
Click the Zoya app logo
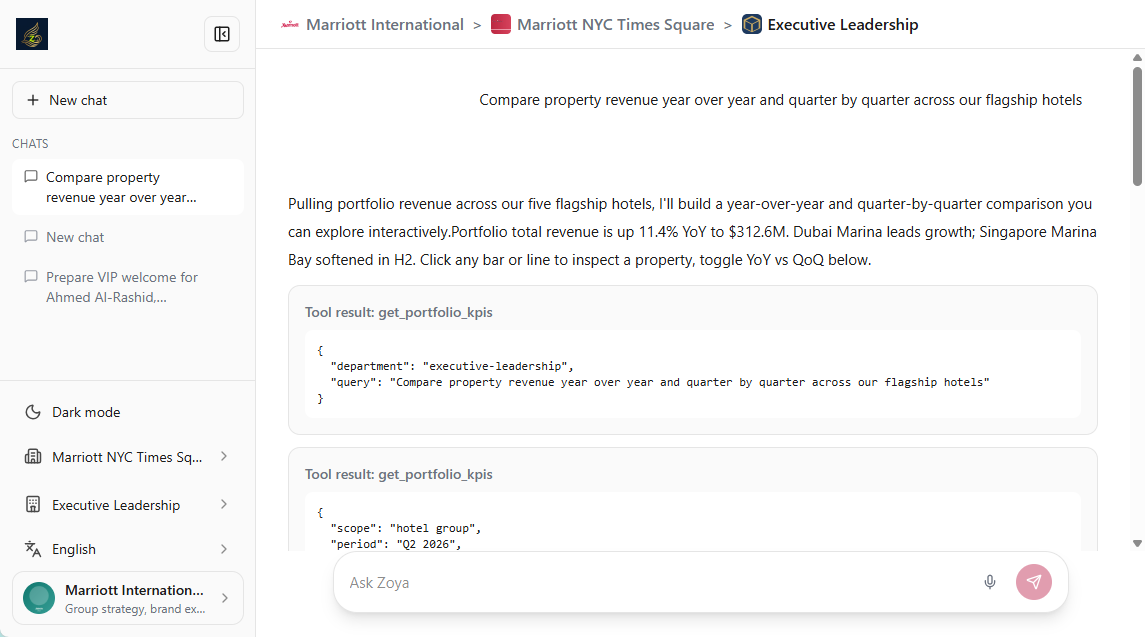tap(32, 34)
